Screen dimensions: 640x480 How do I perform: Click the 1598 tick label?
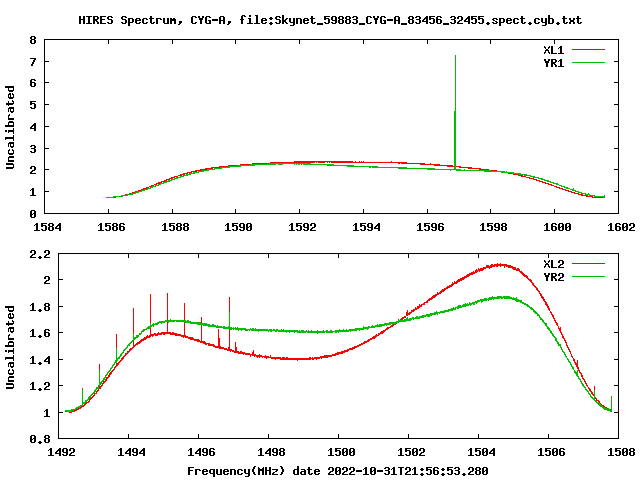click(493, 227)
